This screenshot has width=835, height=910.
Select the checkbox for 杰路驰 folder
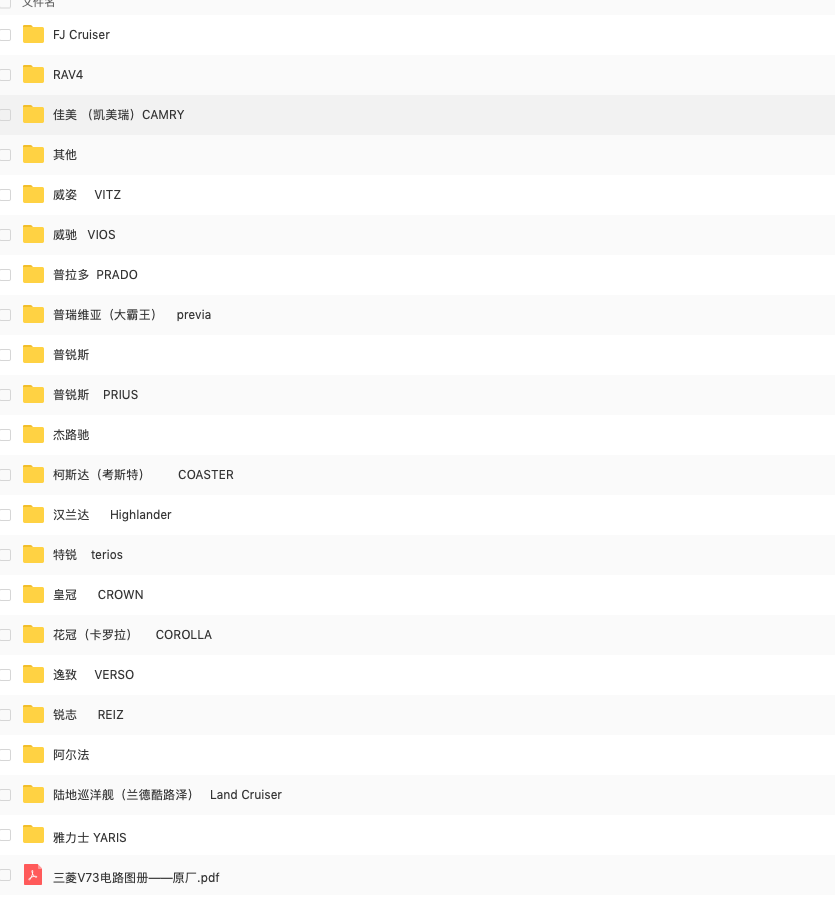5,435
